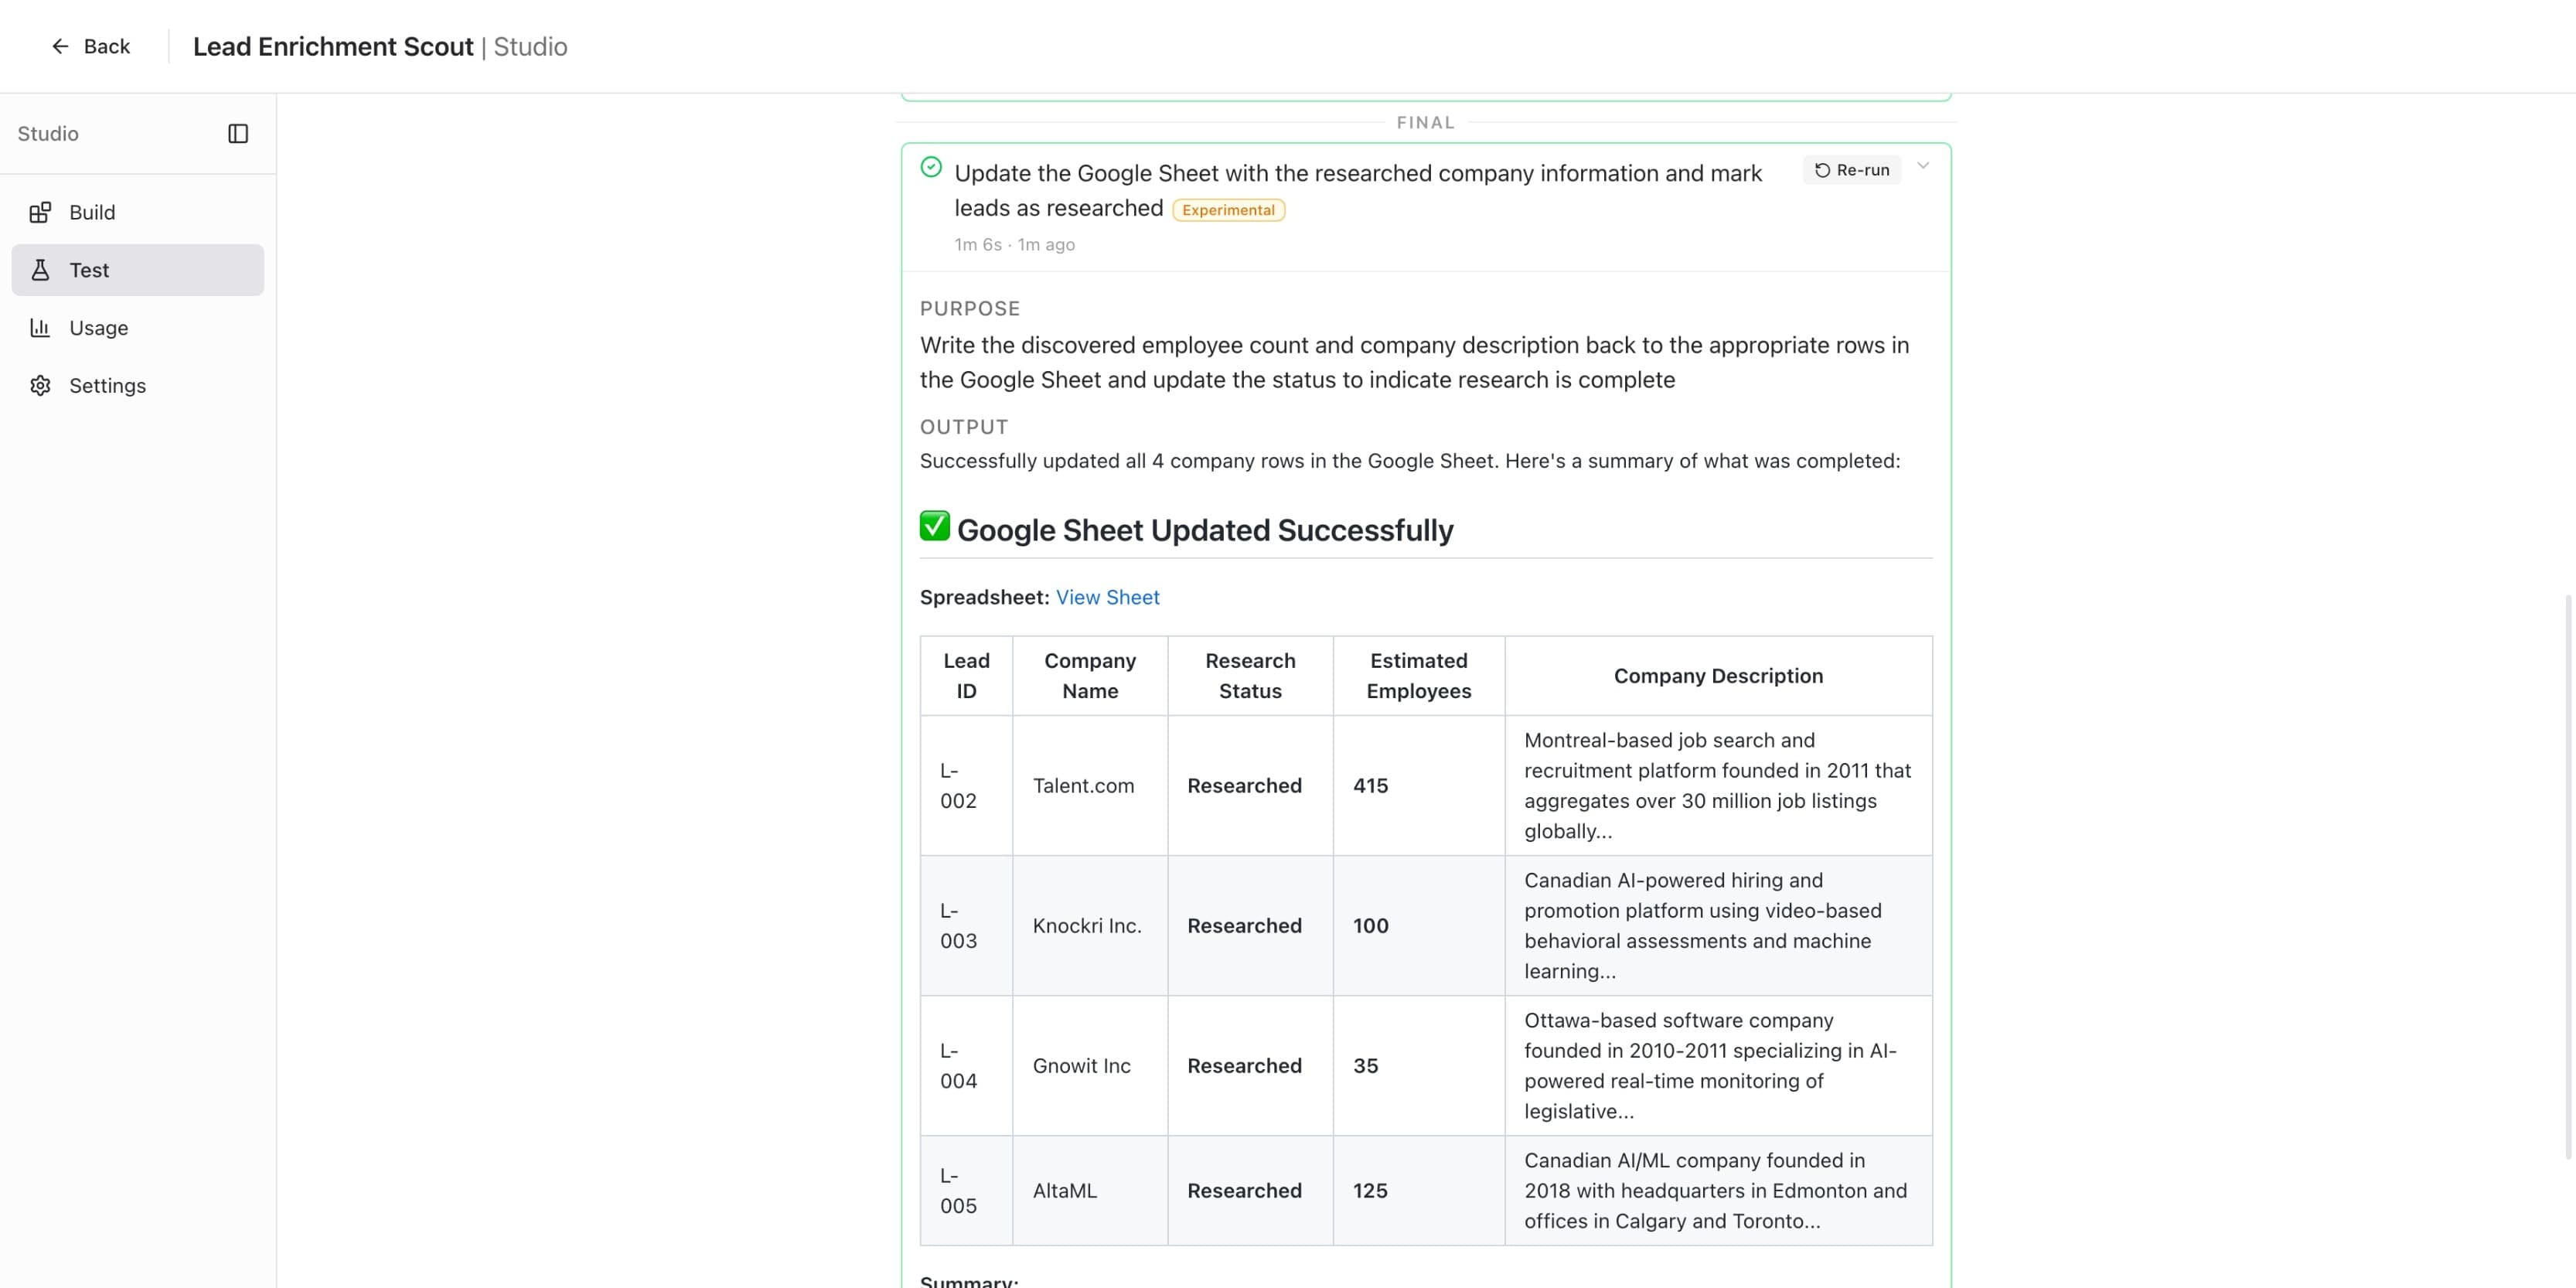Select the Talent.com company name cell
The width and height of the screenshot is (2576, 1288).
tap(1084, 786)
